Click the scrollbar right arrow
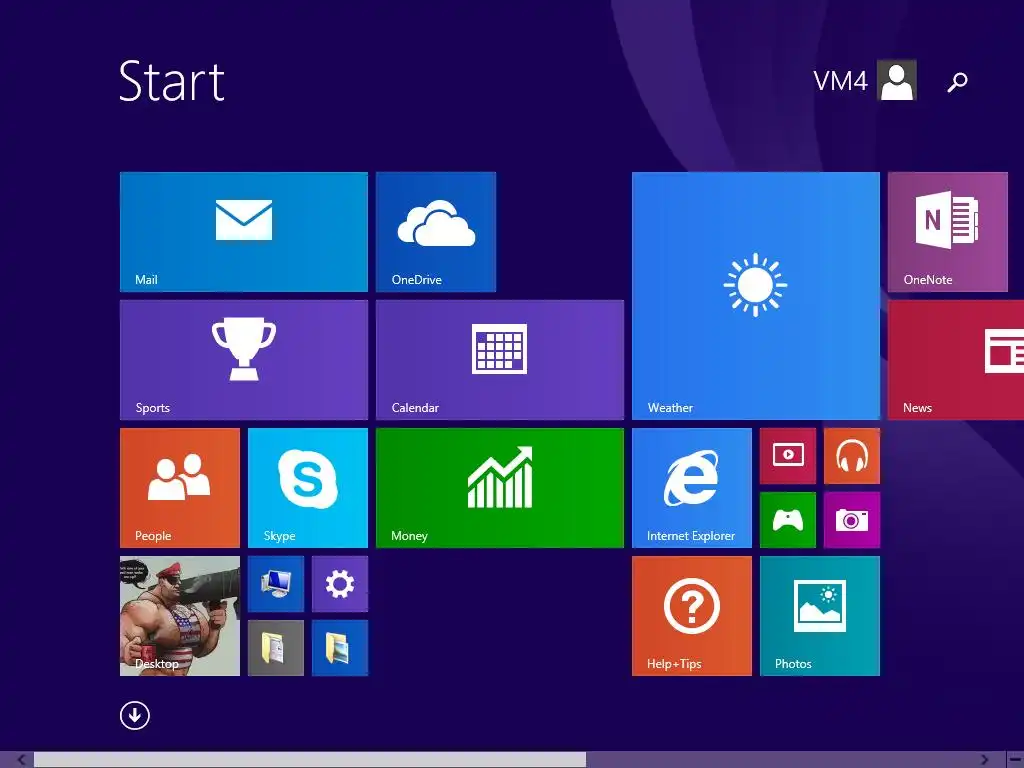1024x768 pixels. 985,760
